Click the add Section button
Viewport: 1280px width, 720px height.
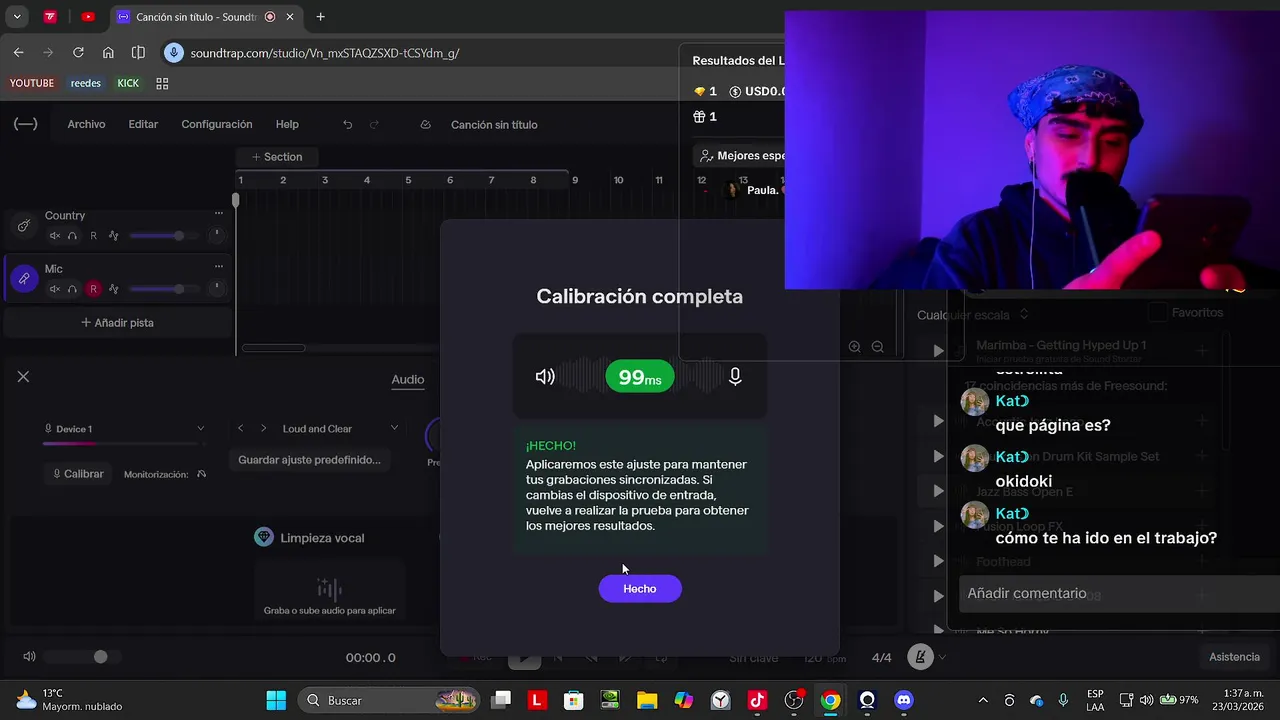click(276, 157)
